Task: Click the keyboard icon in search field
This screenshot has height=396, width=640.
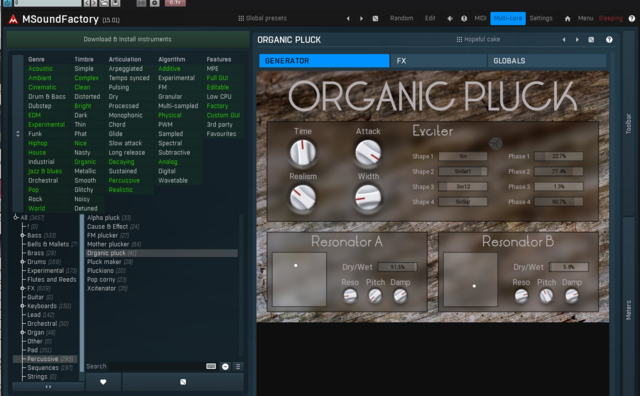Action: pyautogui.click(x=211, y=366)
